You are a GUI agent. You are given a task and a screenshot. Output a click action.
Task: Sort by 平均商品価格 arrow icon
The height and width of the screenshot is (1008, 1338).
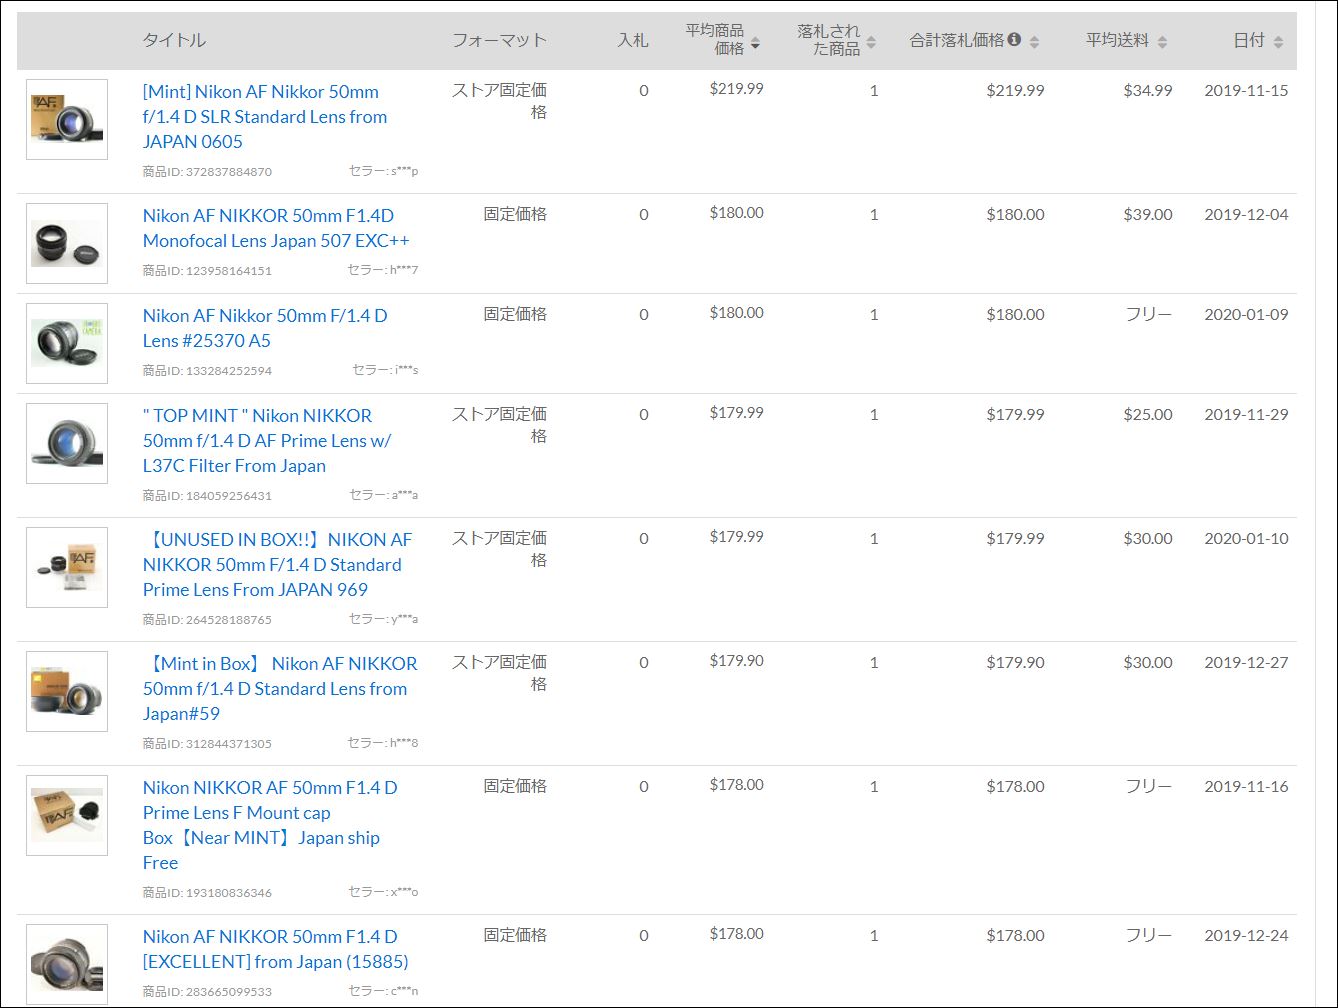[x=755, y=44]
